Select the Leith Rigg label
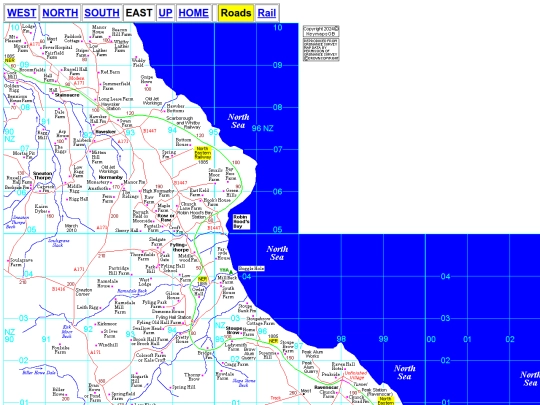Viewport: 540px width, 405px height. point(88,307)
